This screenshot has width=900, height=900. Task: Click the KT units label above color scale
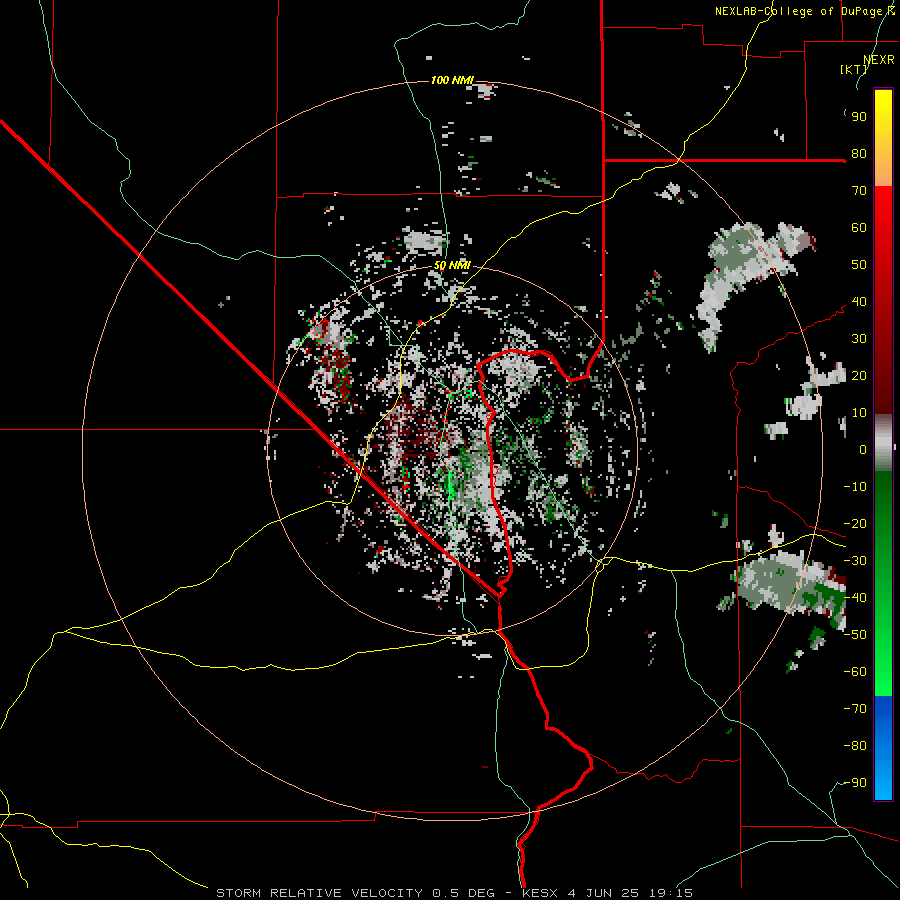coord(854,69)
